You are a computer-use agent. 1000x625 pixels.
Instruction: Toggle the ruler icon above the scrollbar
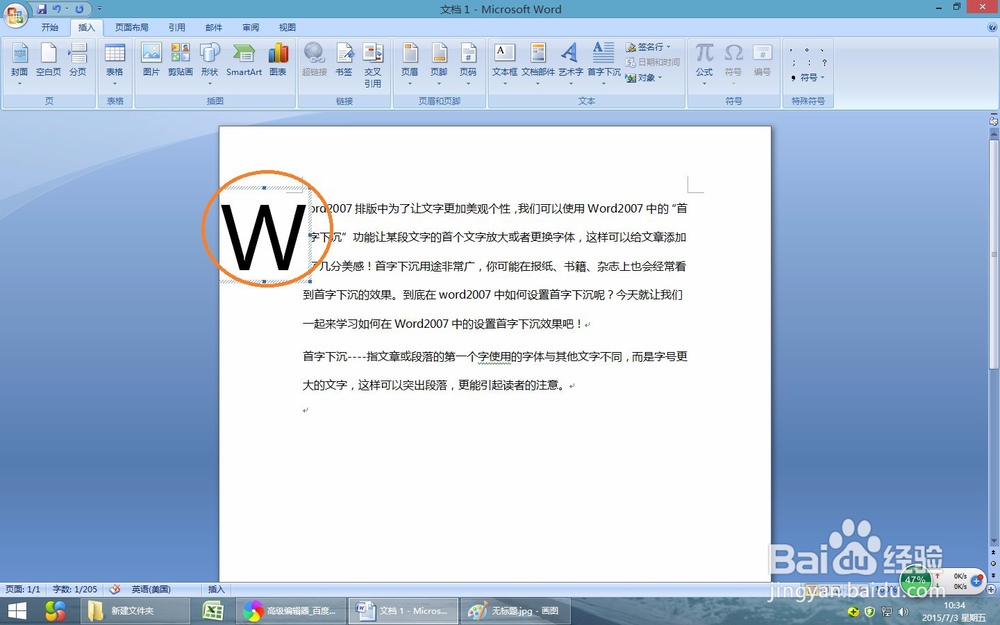click(994, 120)
